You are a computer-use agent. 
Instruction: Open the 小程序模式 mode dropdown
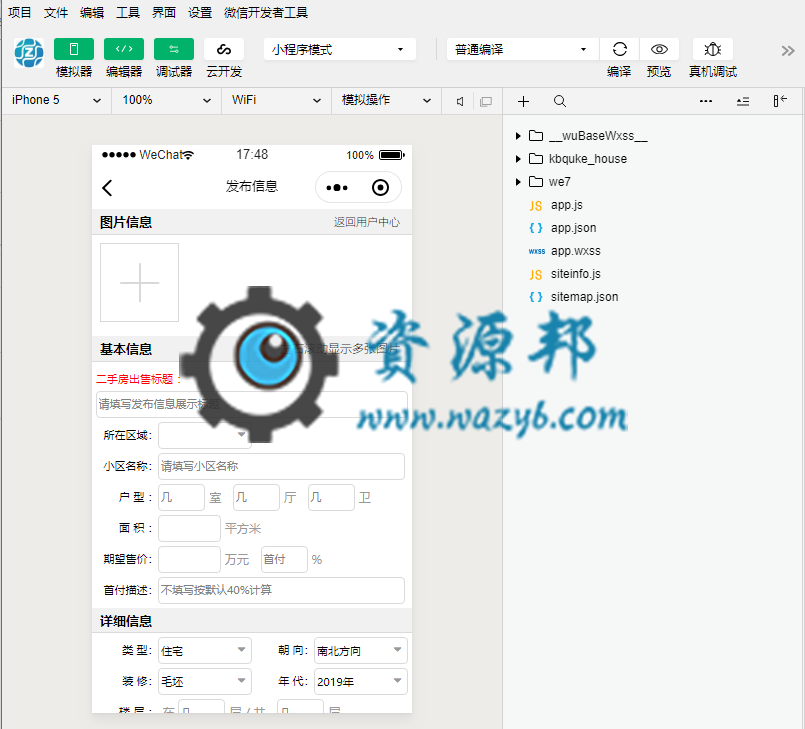339,49
